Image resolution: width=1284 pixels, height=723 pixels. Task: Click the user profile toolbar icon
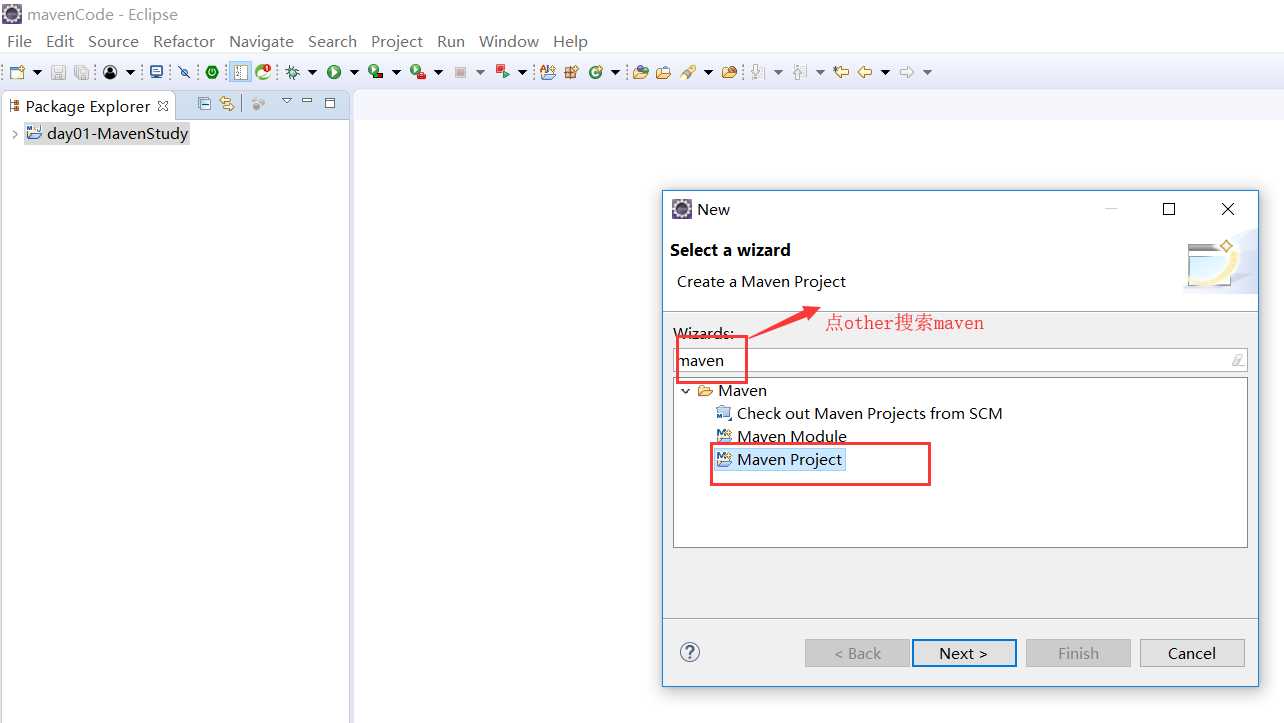(x=110, y=72)
